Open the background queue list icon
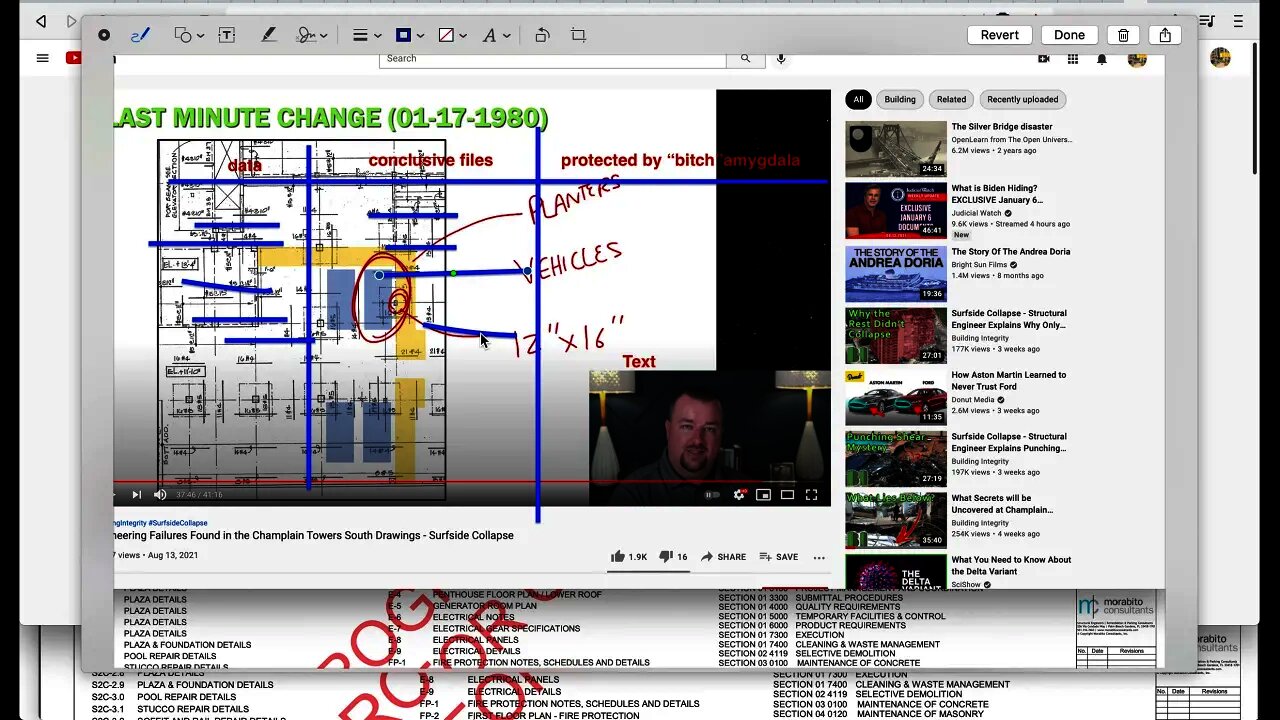The image size is (1280, 720). [x=1209, y=21]
